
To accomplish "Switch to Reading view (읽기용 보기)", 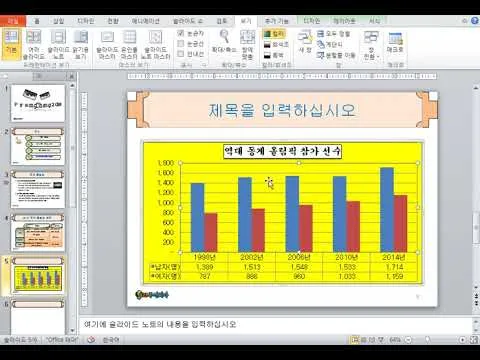I will [x=80, y=44].
